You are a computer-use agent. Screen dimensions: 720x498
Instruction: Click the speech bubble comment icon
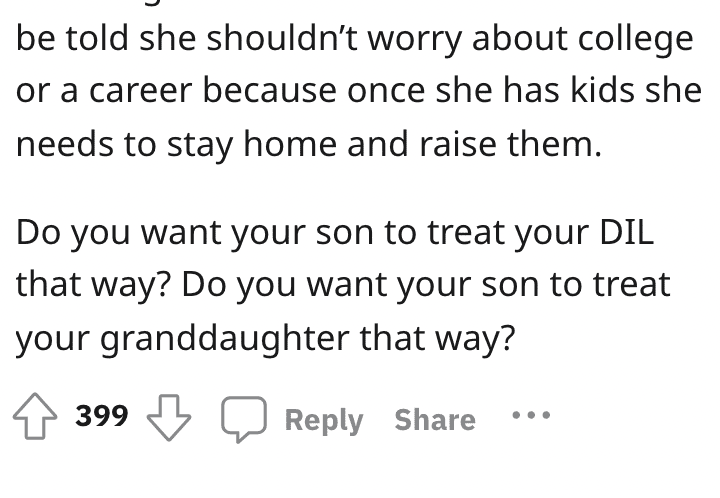pos(244,419)
